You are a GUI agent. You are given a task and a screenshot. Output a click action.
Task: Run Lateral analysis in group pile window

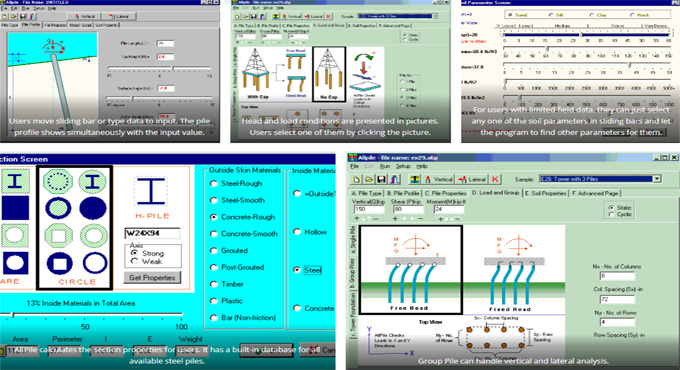tap(472, 179)
